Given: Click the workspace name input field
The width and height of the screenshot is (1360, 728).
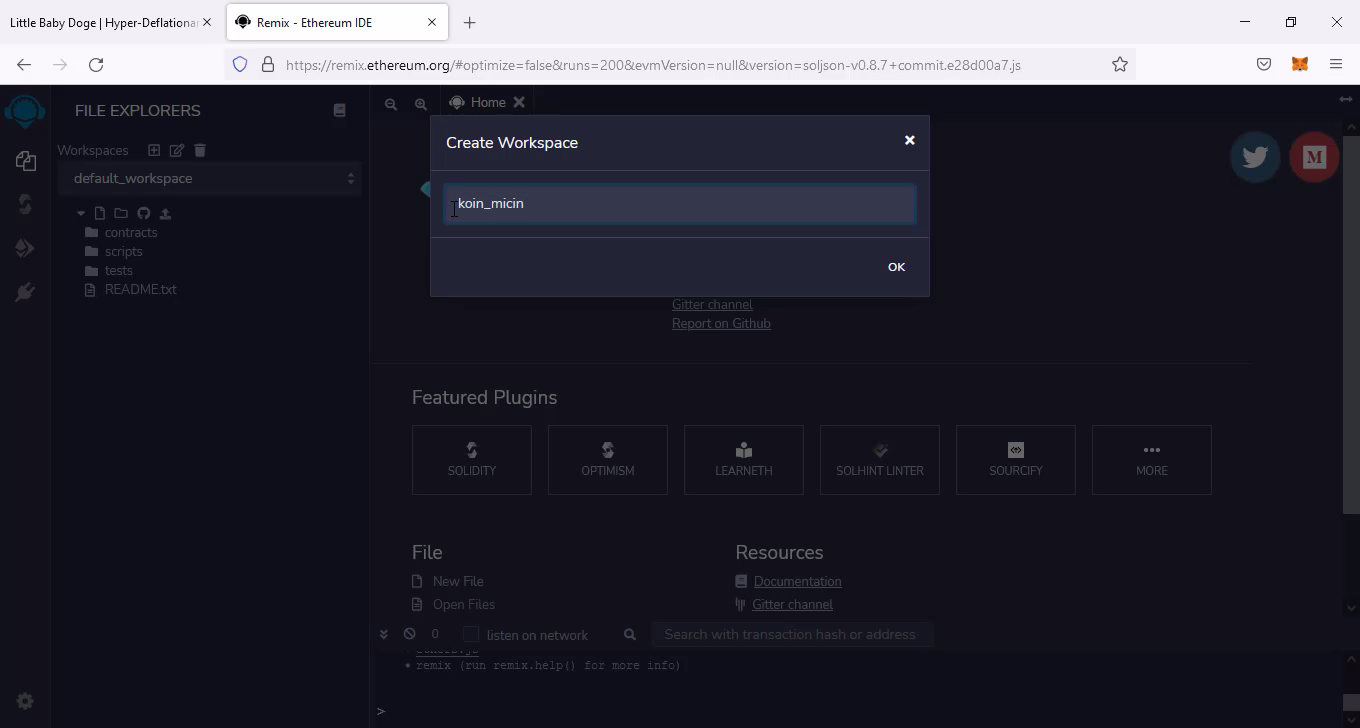Looking at the screenshot, I should point(680,204).
